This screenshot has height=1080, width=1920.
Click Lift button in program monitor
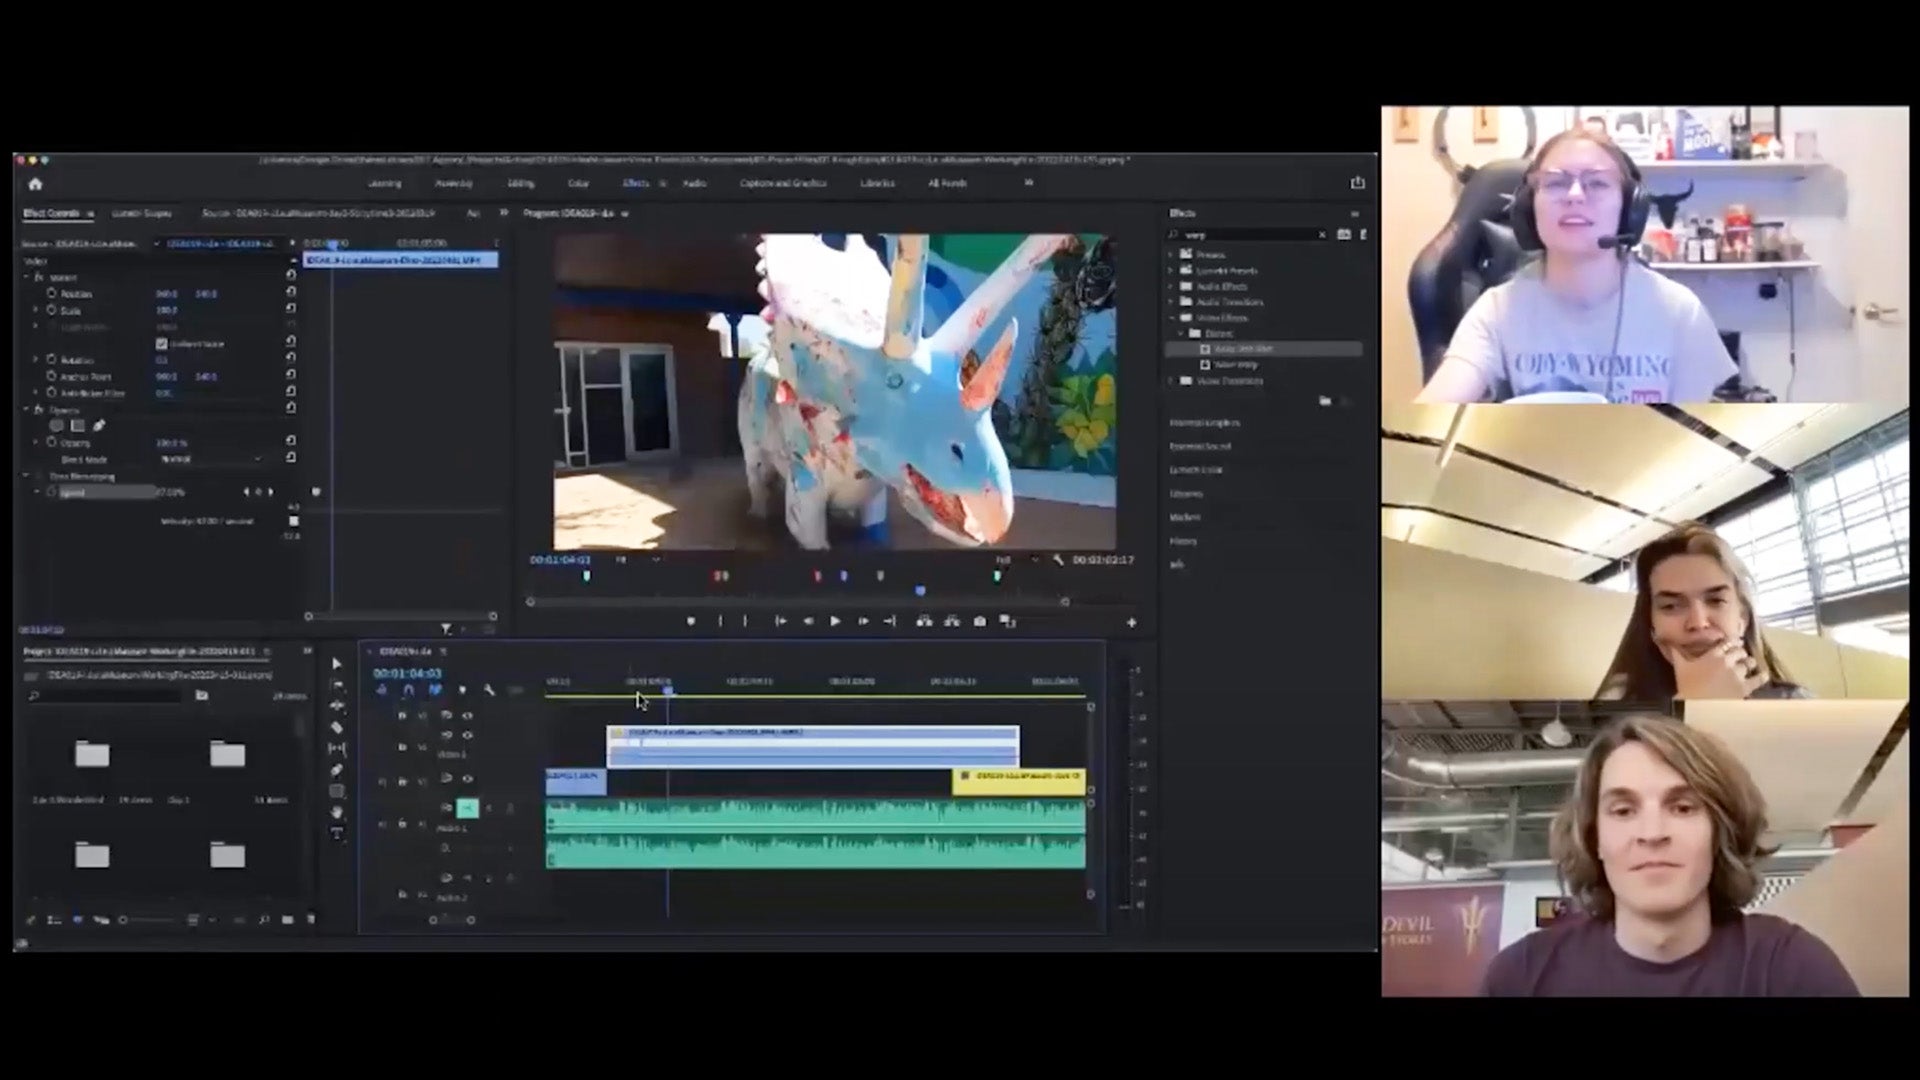pyautogui.click(x=923, y=621)
